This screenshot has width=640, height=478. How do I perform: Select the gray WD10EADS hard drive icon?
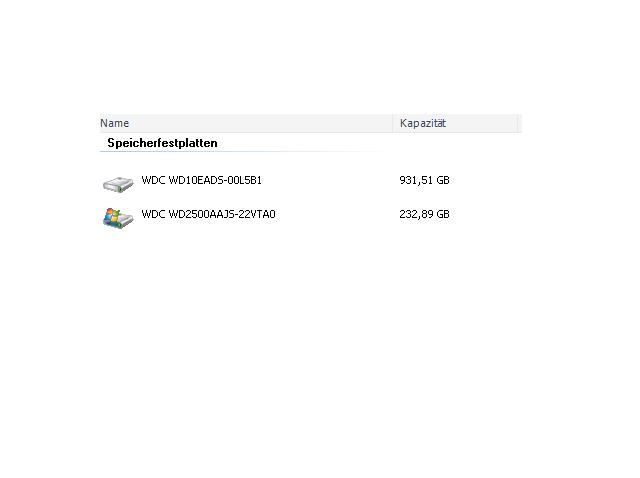pos(118,184)
